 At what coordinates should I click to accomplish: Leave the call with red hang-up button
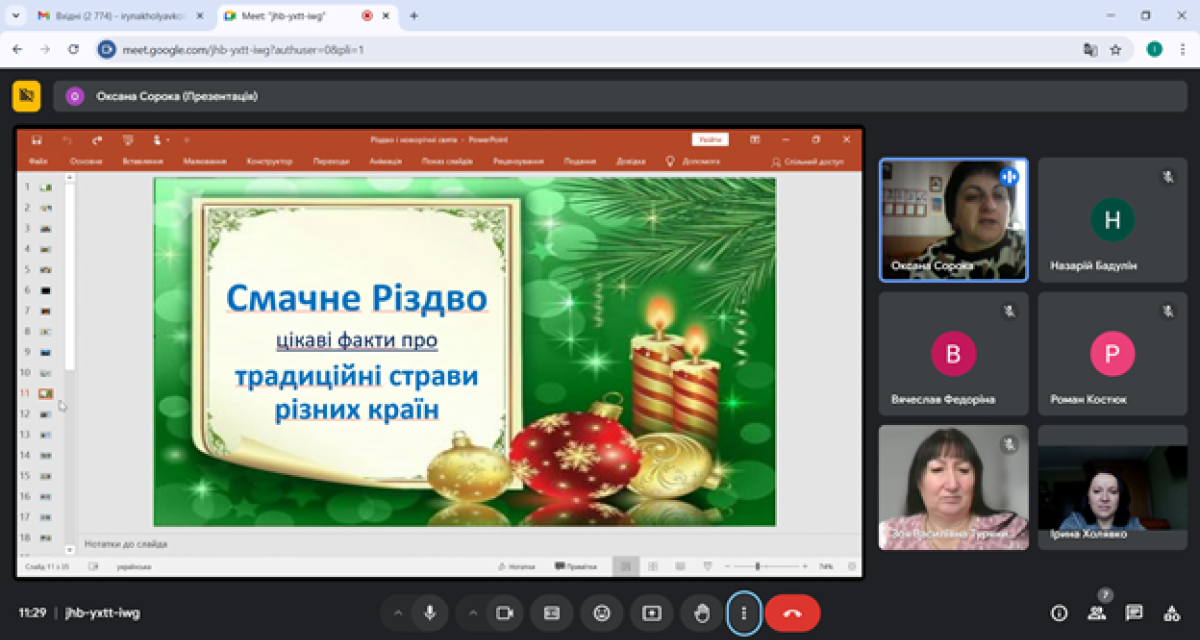click(792, 613)
